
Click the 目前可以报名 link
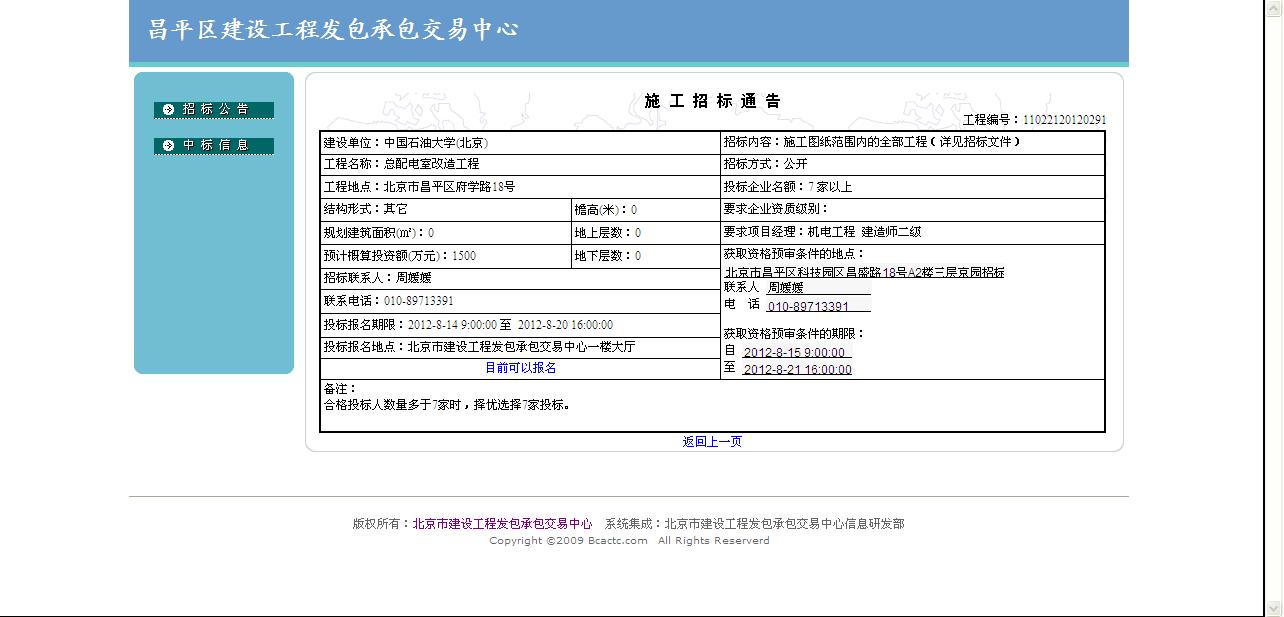tap(520, 368)
